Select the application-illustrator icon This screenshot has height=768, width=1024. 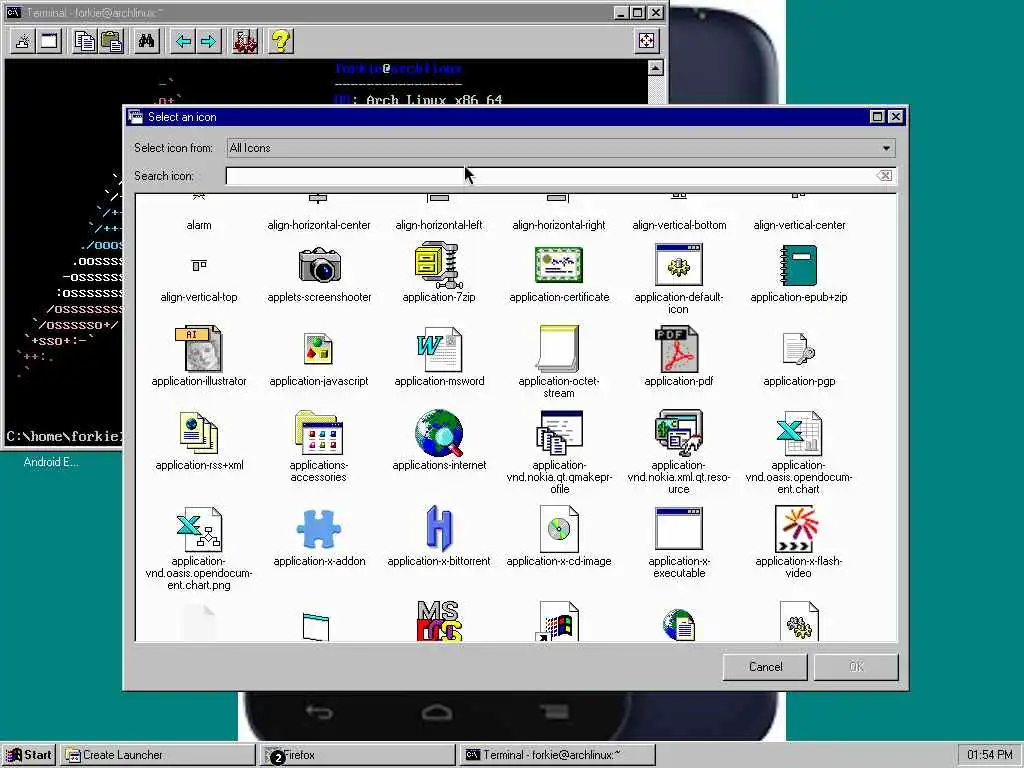pos(199,349)
